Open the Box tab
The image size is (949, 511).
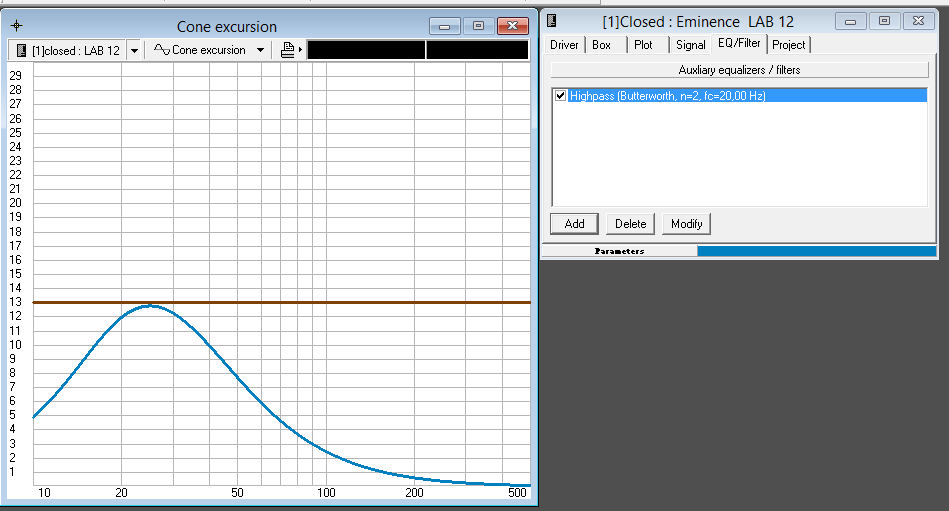click(x=601, y=45)
